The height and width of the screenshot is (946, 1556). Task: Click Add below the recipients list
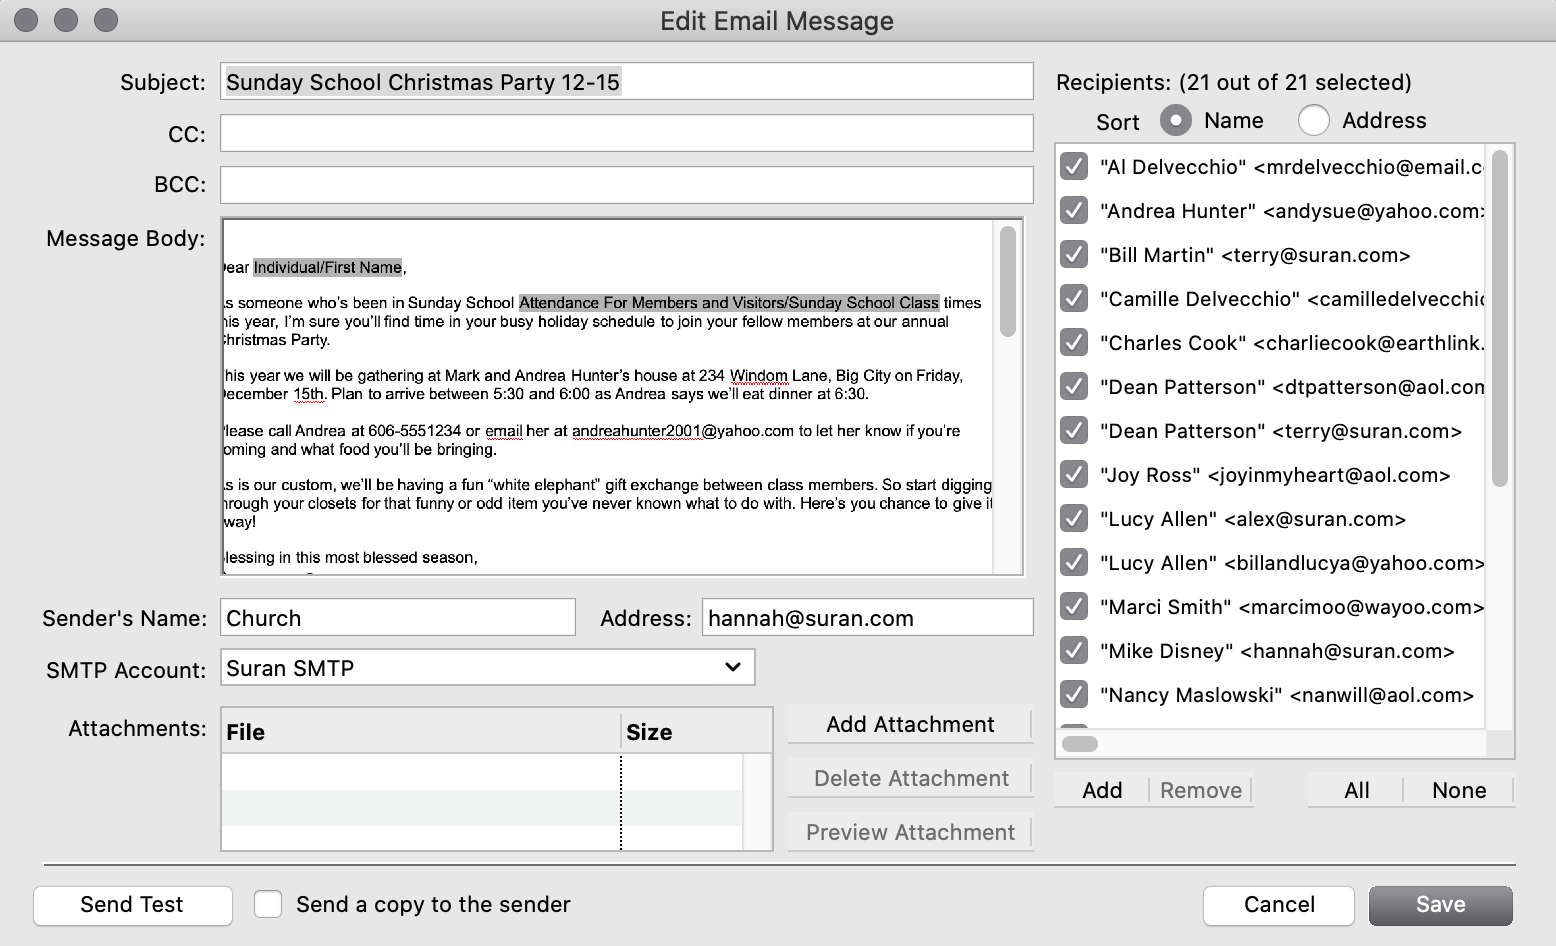pos(1100,790)
